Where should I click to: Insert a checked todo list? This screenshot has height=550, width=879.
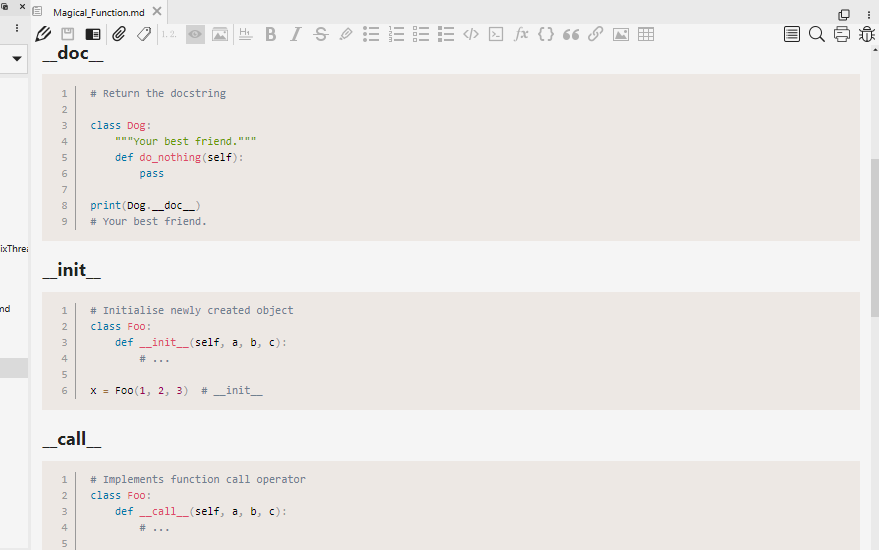click(x=446, y=34)
